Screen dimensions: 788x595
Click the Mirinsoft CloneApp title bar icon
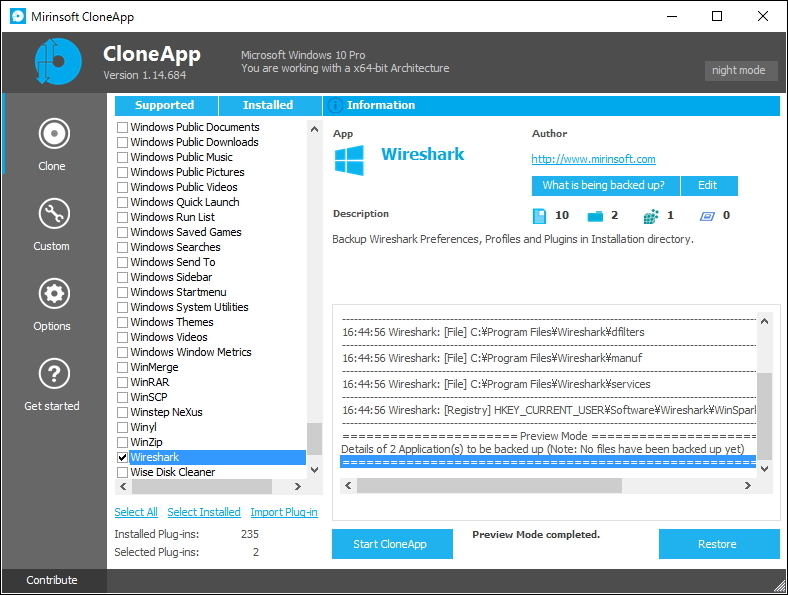[18, 16]
